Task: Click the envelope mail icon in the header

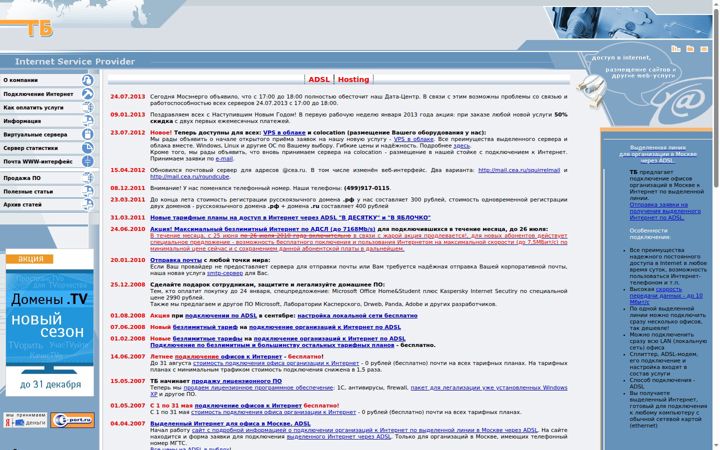Action: (704, 49)
